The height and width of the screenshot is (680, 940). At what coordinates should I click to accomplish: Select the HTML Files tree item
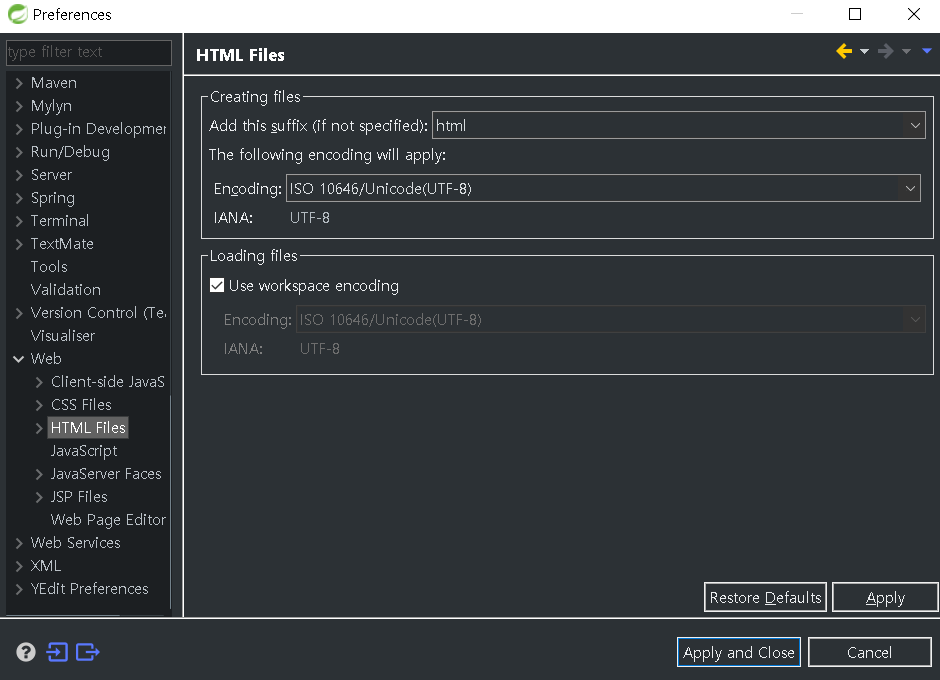click(x=88, y=428)
